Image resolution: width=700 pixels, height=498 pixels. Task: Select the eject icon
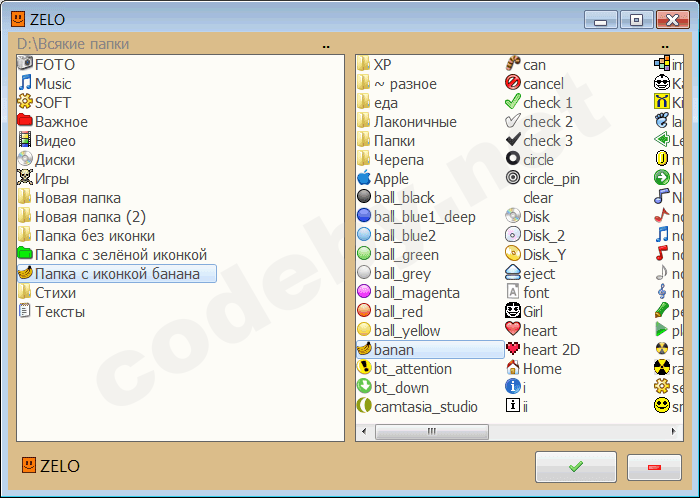513,273
